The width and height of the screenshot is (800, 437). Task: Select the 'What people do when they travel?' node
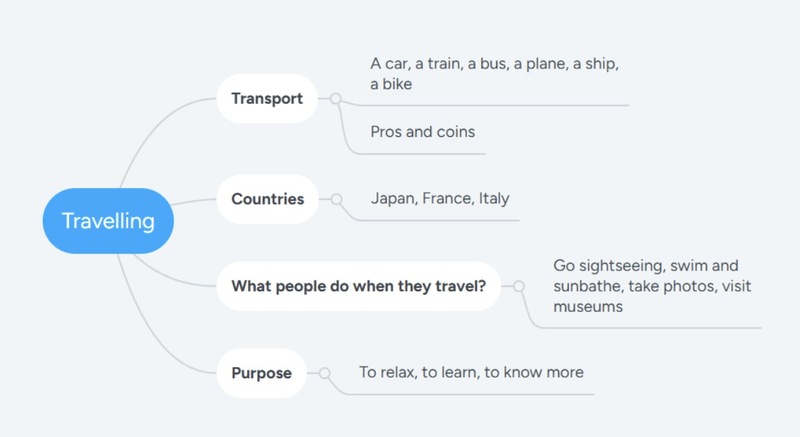(359, 286)
